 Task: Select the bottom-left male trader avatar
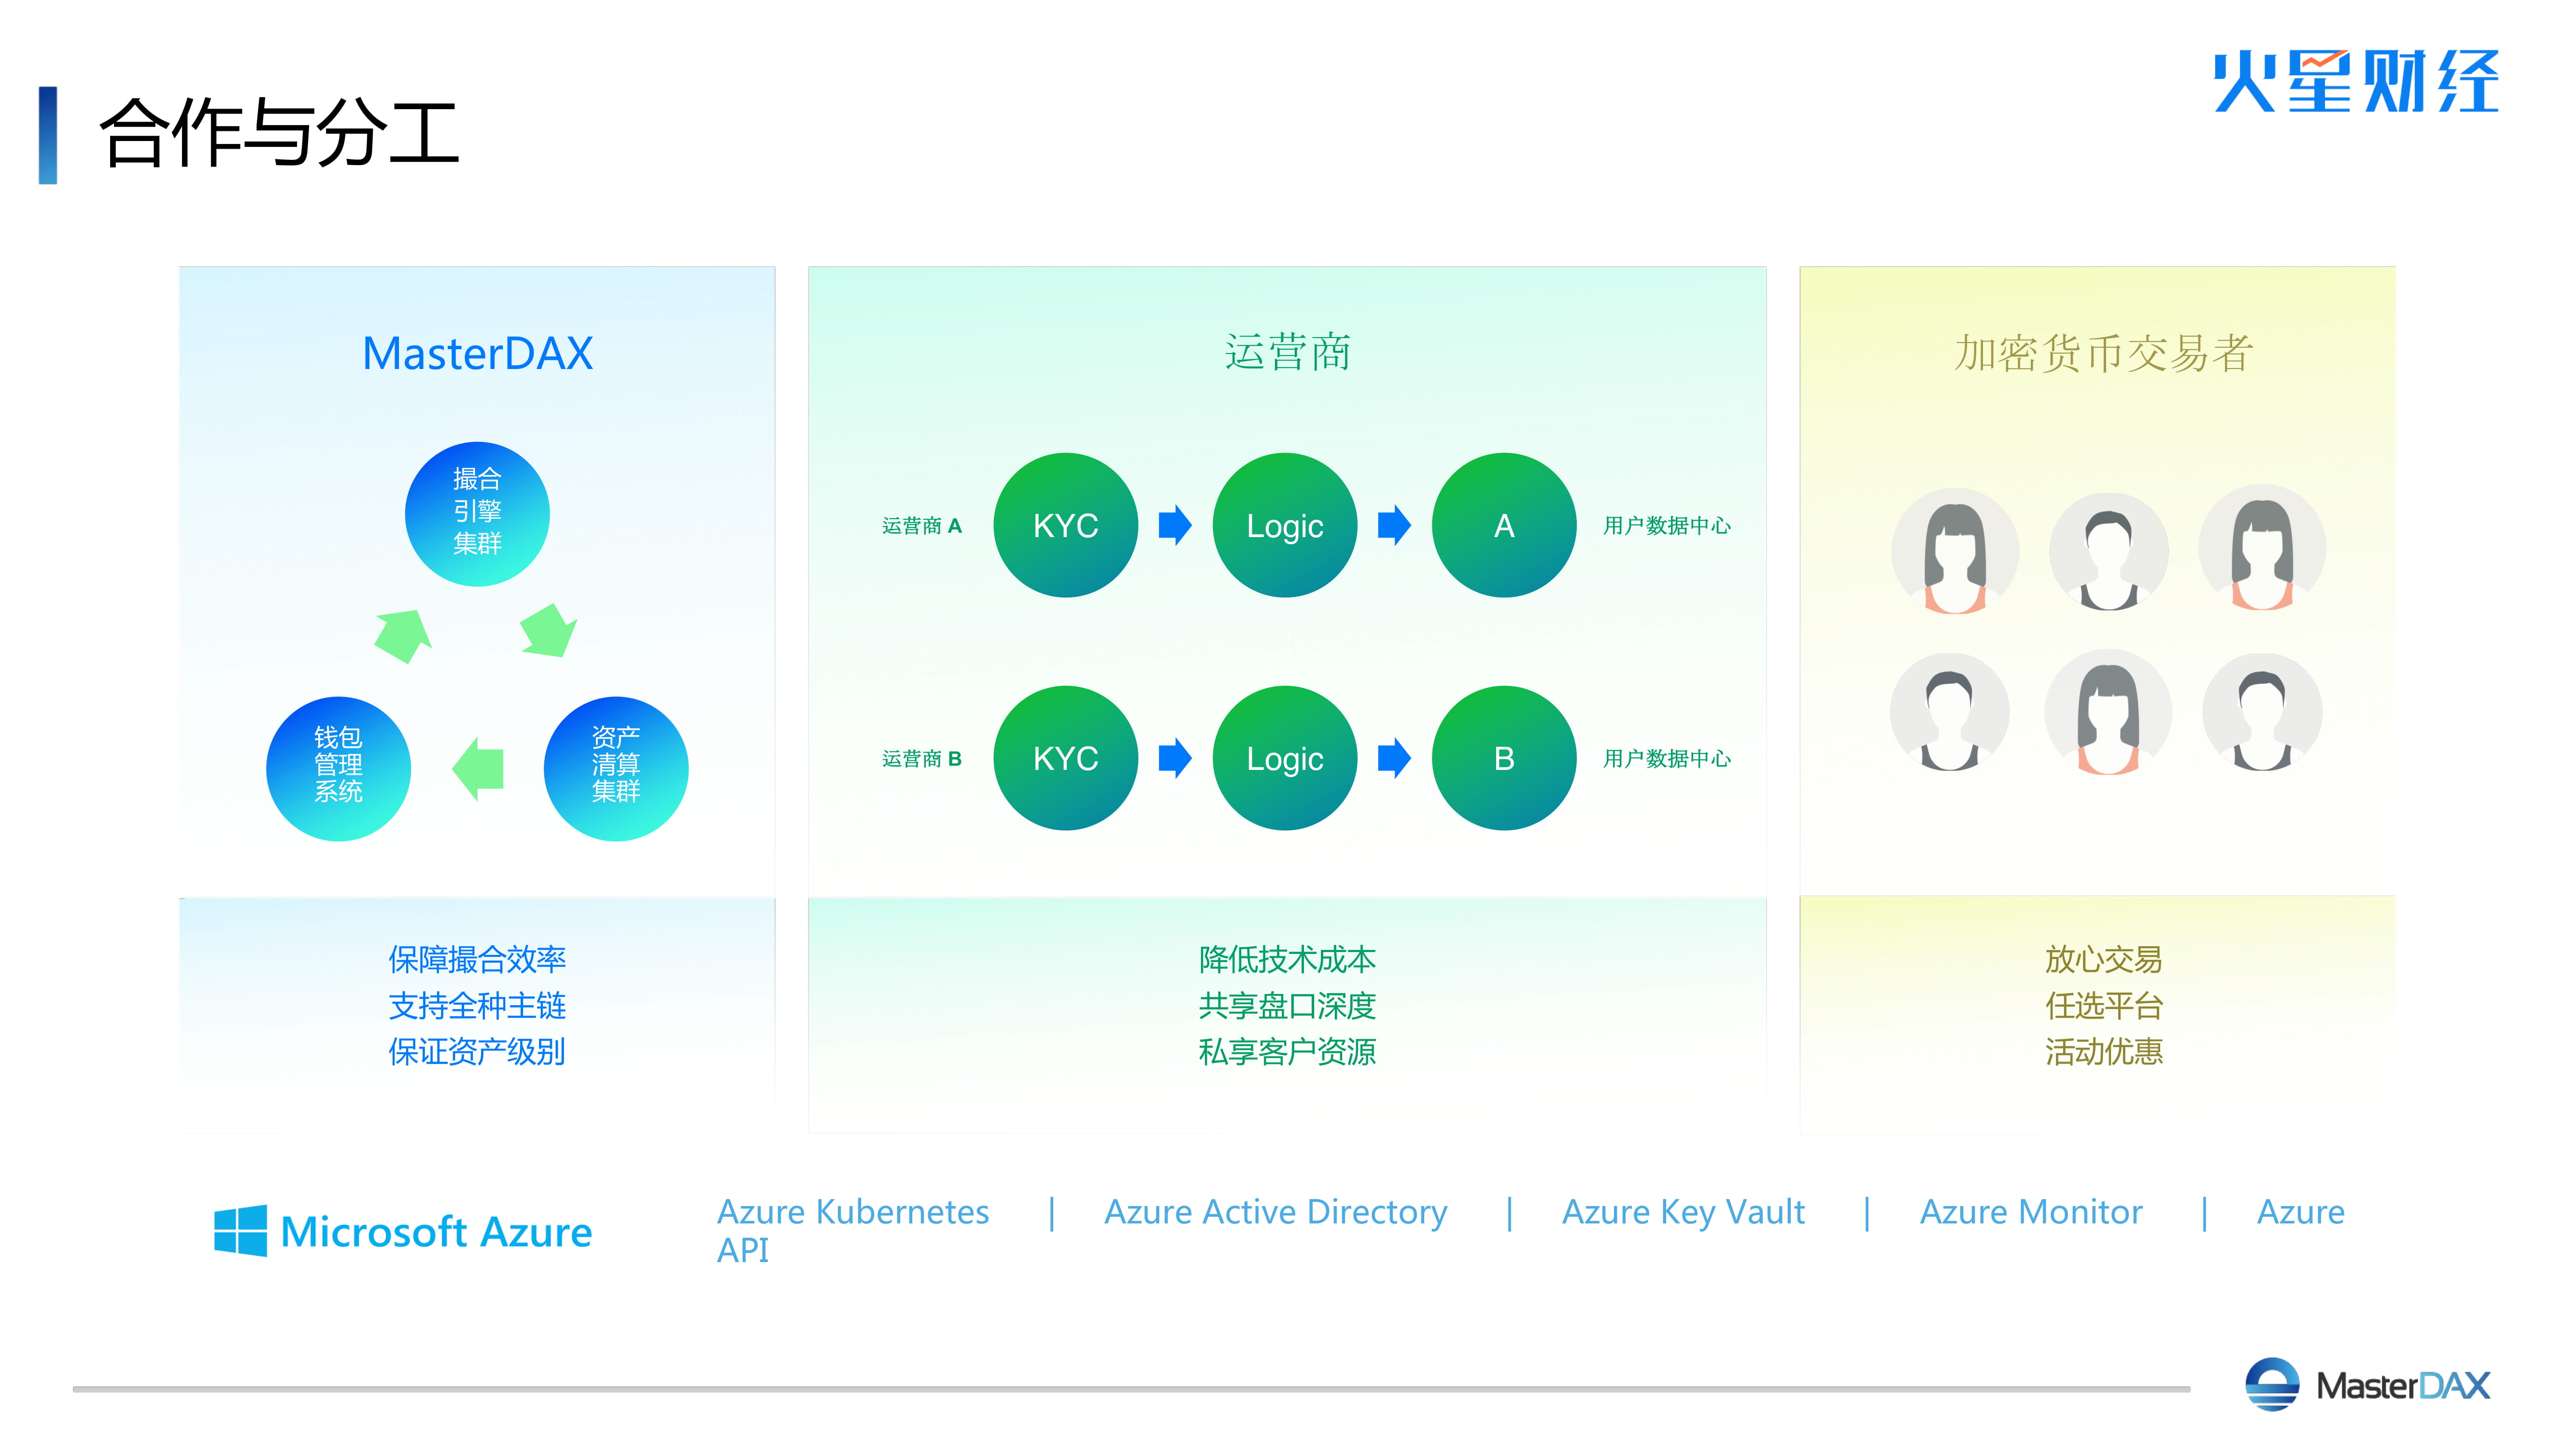tap(1949, 712)
